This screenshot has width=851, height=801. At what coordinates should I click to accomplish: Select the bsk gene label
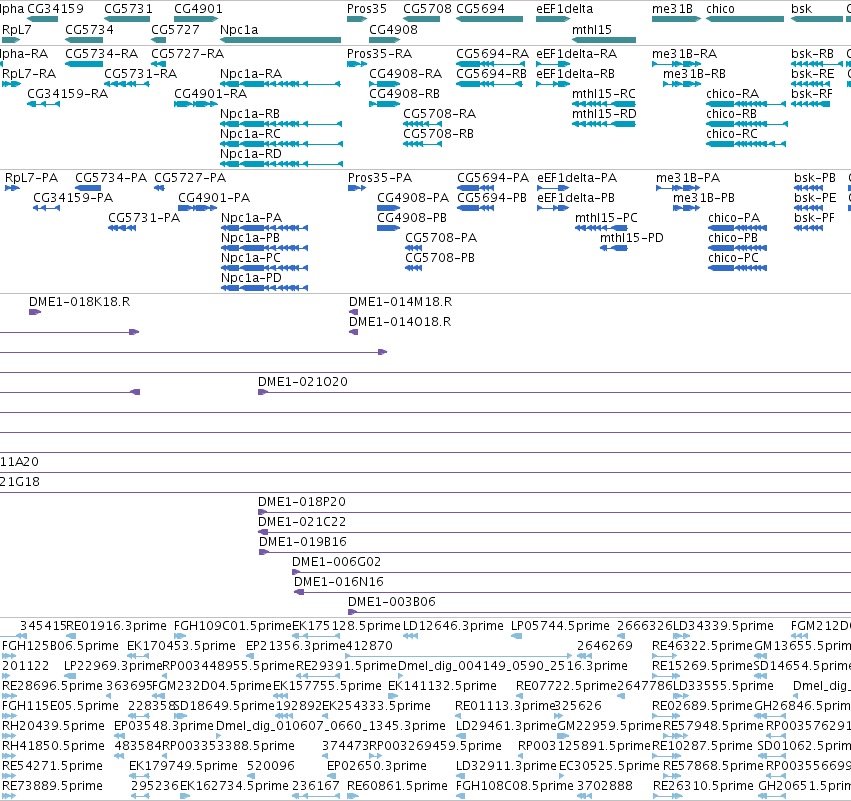(x=802, y=9)
